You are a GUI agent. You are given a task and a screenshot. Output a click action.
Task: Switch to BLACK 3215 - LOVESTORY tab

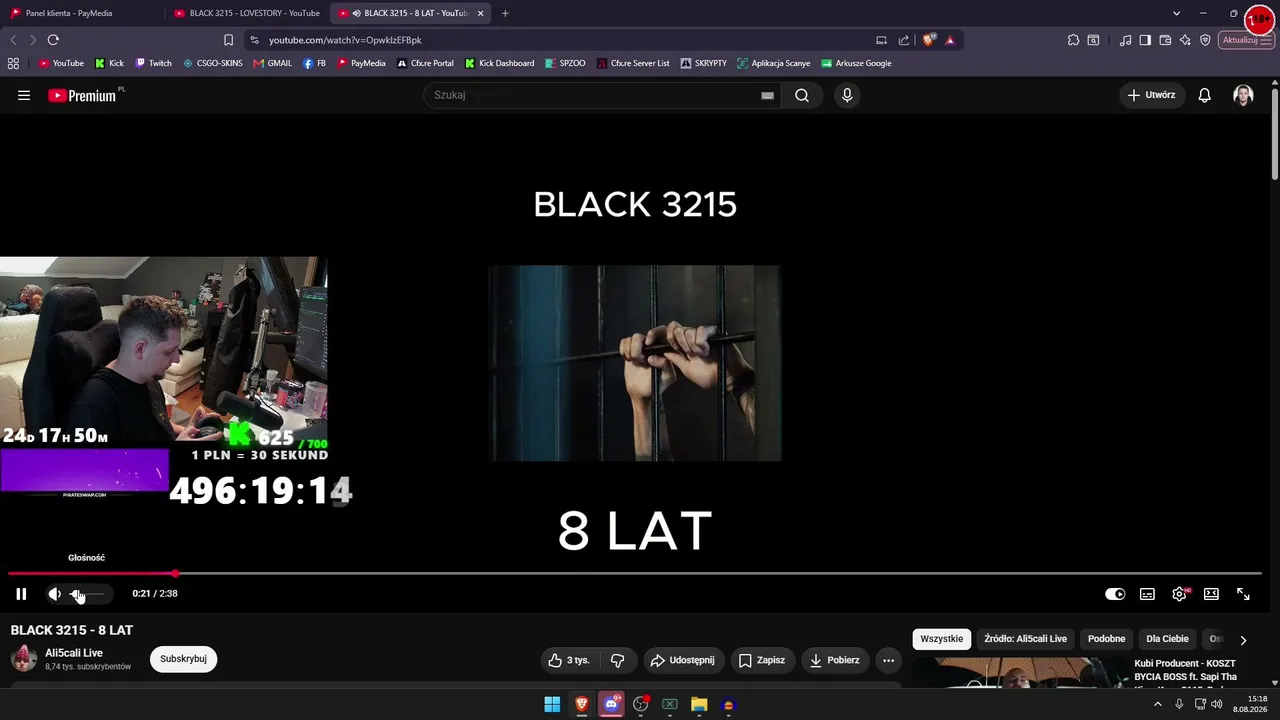[247, 13]
